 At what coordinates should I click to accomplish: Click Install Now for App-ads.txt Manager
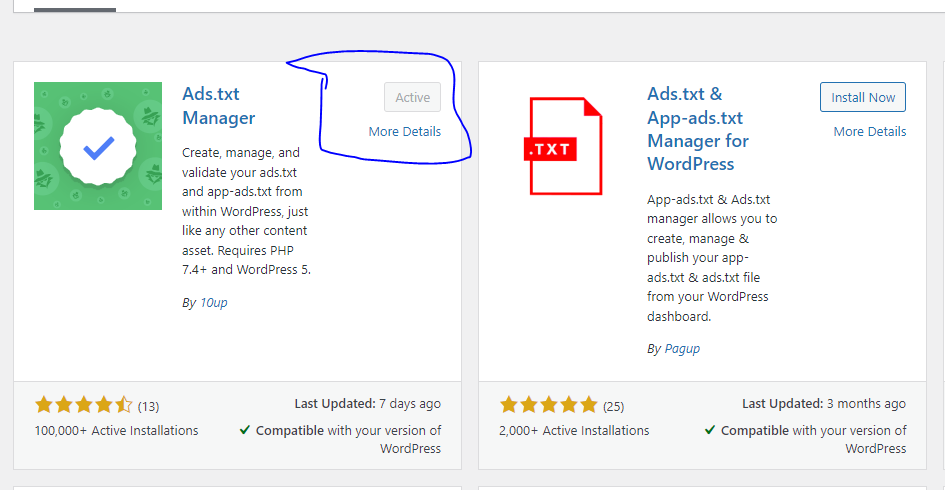pyautogui.click(x=862, y=97)
